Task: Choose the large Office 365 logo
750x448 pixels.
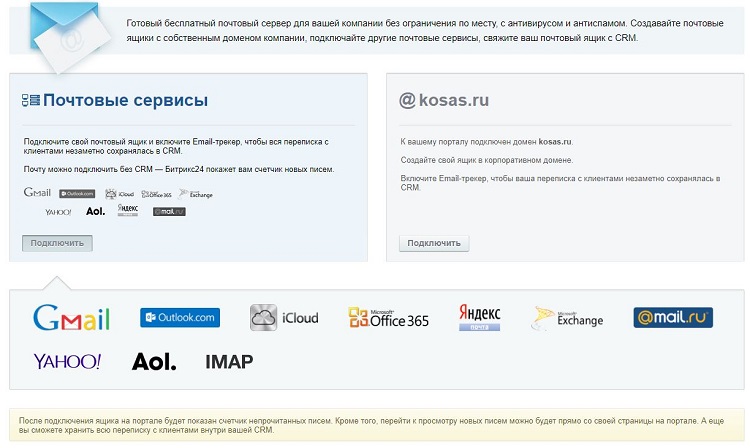Action: tap(388, 318)
